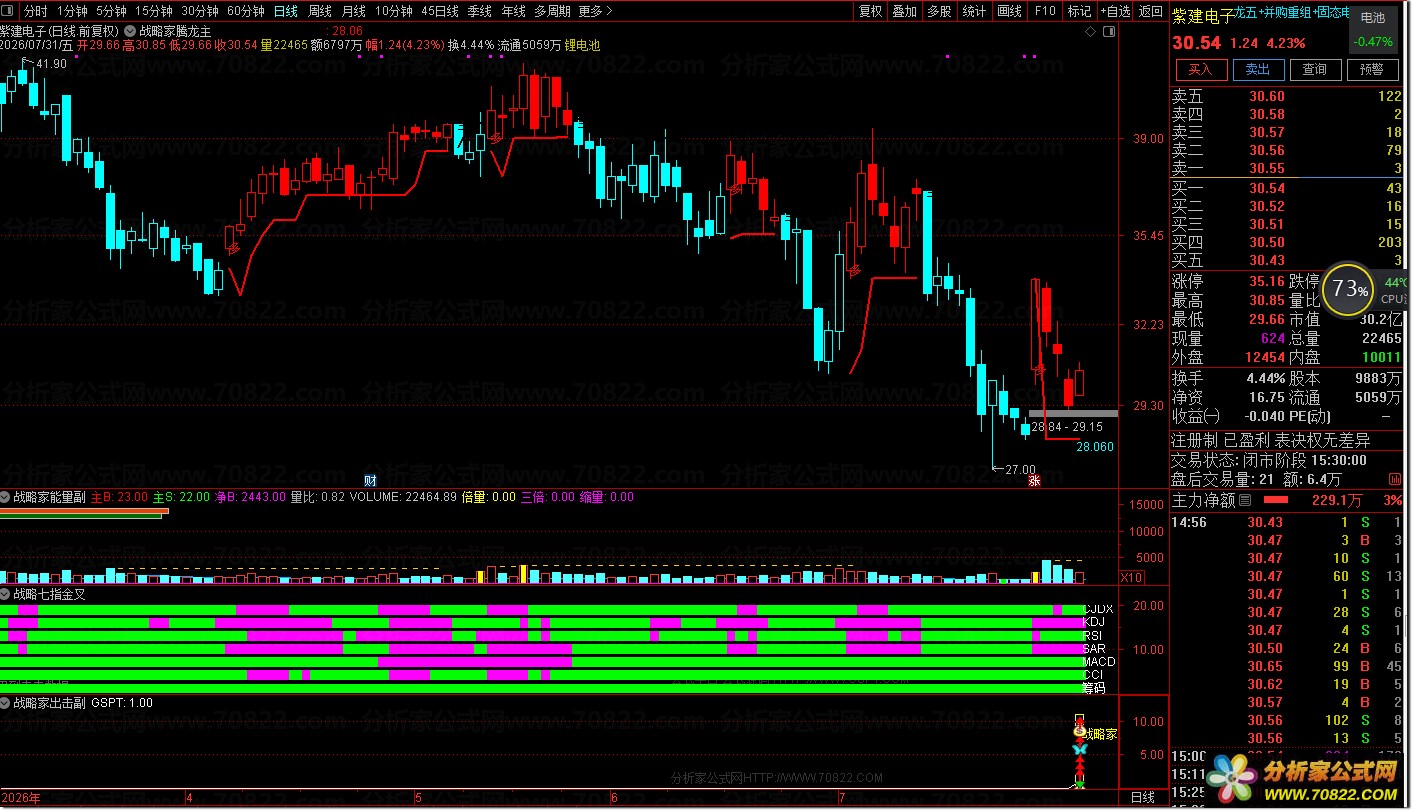Click the 交易状态 闭市阶段 status text
The height and width of the screenshot is (811, 1414).
coord(1269,460)
